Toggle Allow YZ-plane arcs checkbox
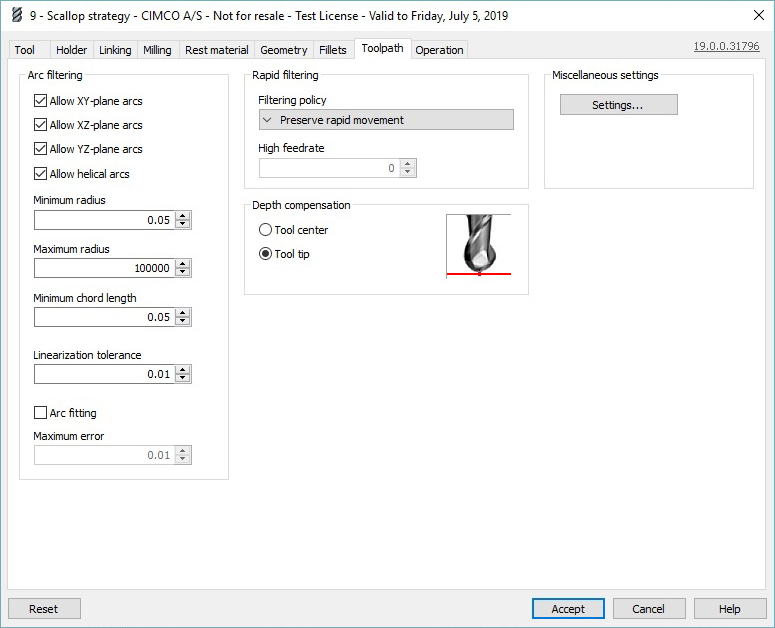 click(40, 149)
